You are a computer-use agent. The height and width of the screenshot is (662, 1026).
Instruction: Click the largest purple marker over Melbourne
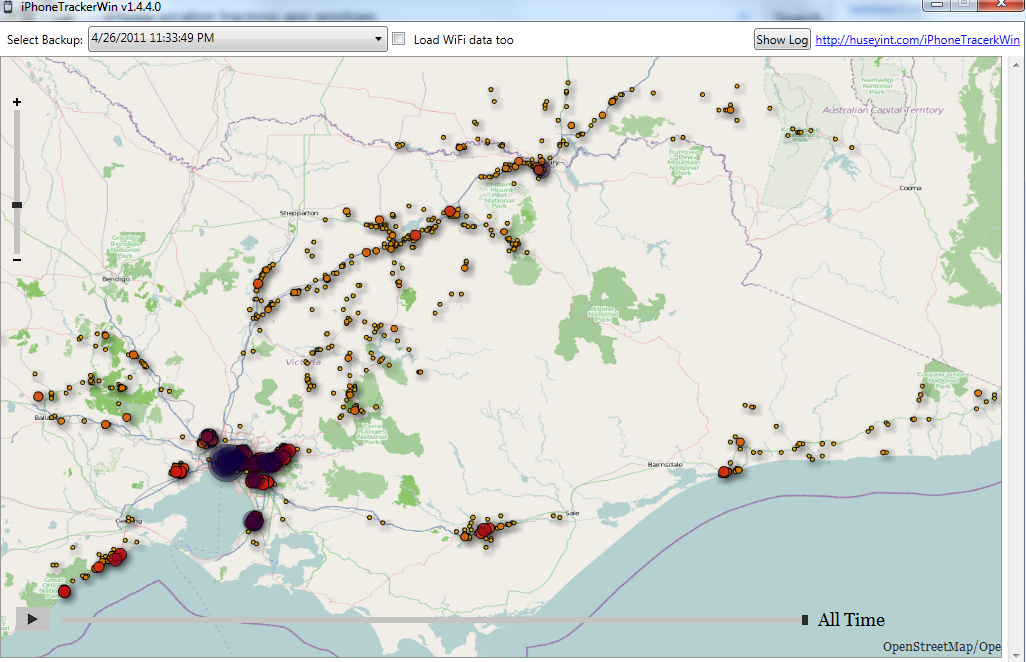[x=227, y=462]
